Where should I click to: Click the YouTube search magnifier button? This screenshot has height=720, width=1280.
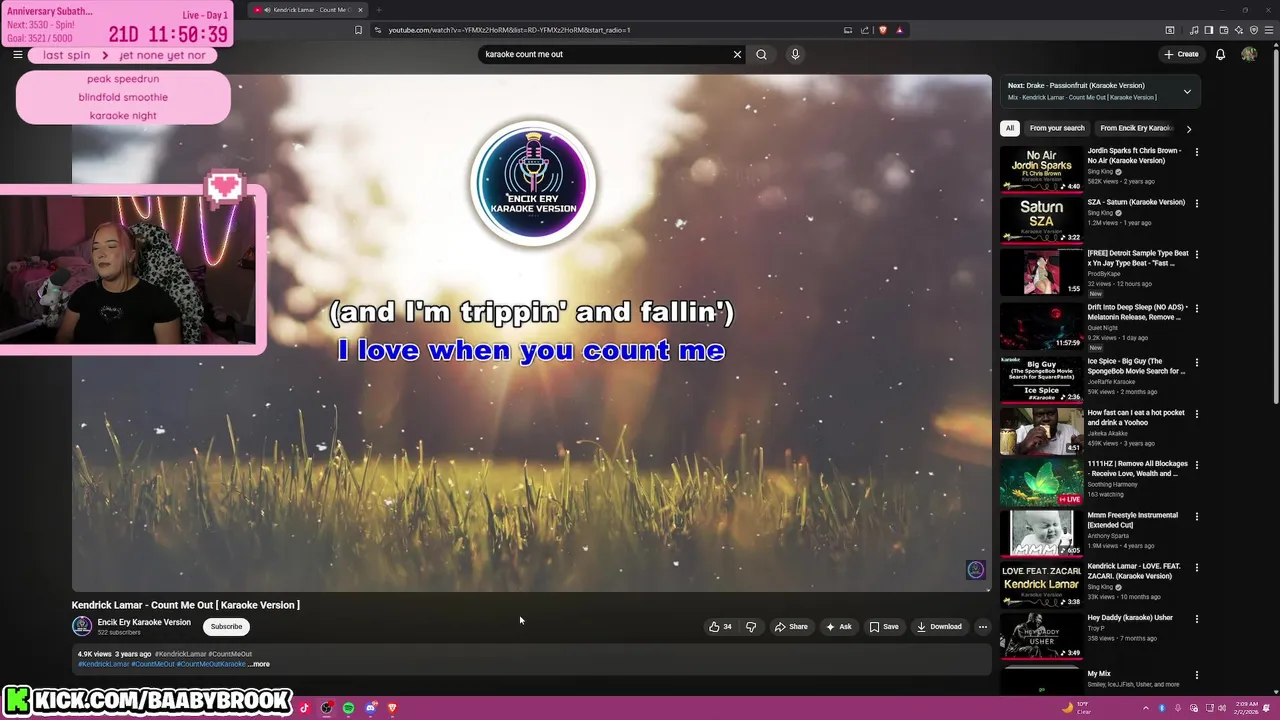tap(761, 54)
